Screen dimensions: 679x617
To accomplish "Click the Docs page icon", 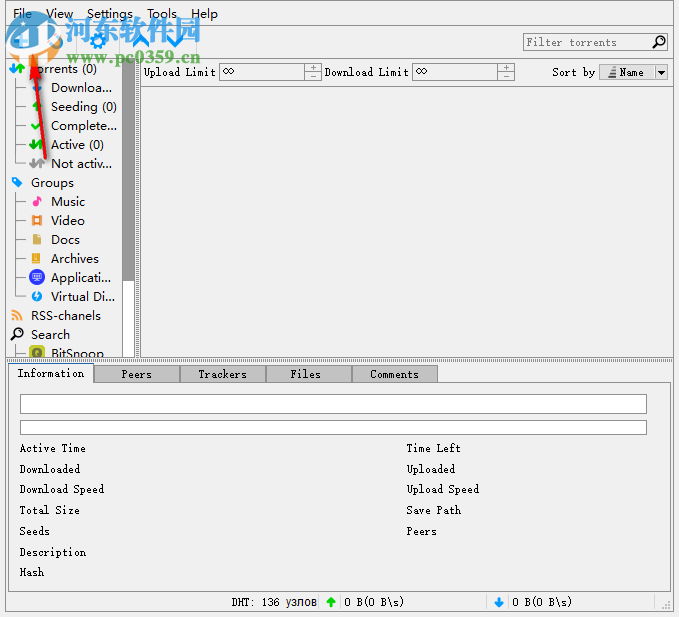I will click(x=37, y=239).
